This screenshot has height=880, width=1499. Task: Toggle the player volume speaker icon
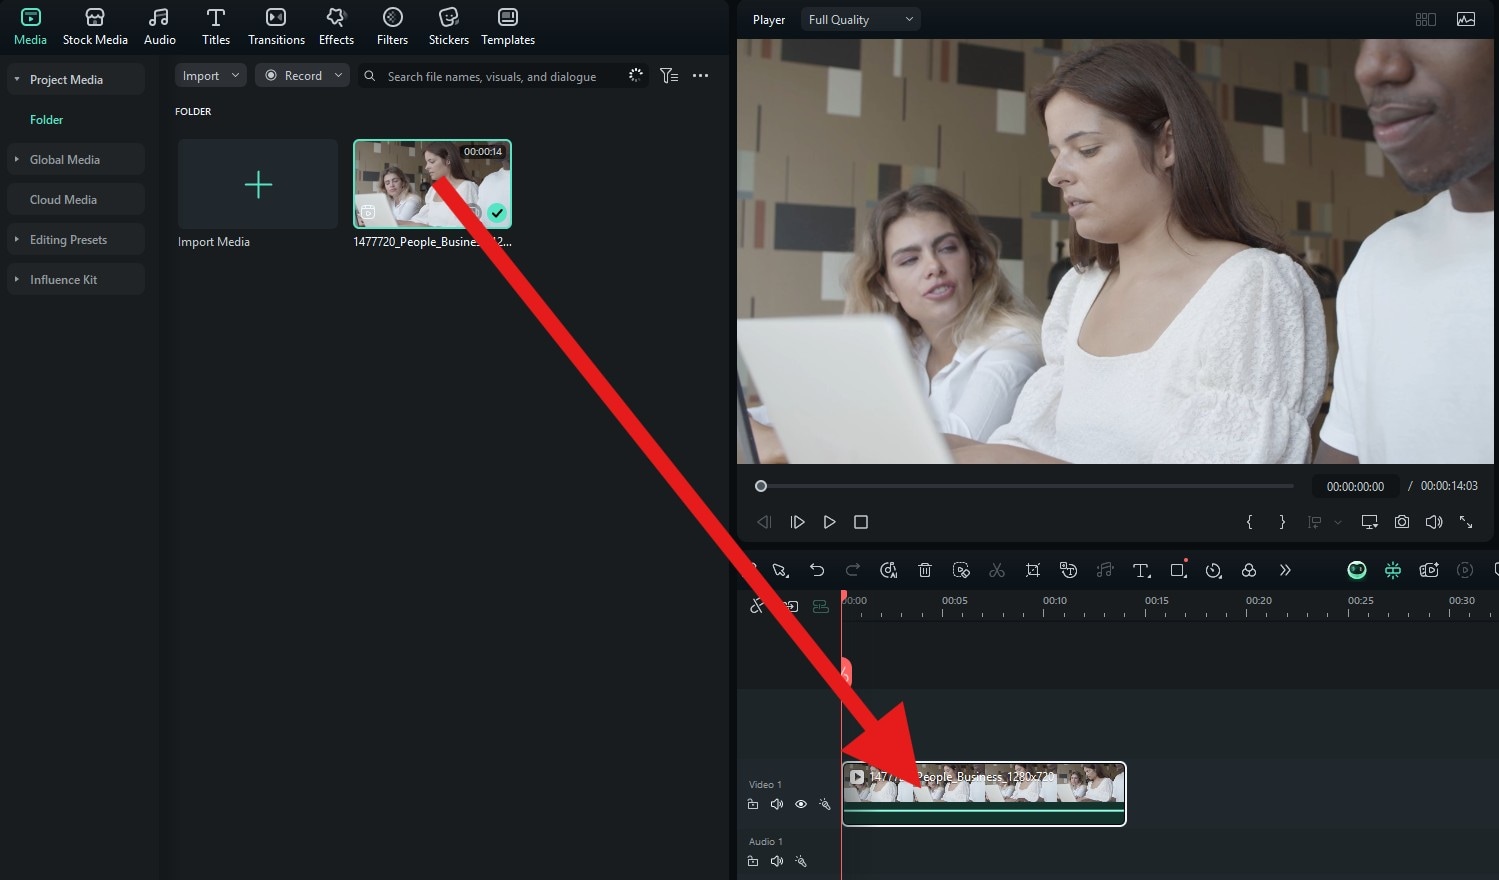click(x=1434, y=522)
